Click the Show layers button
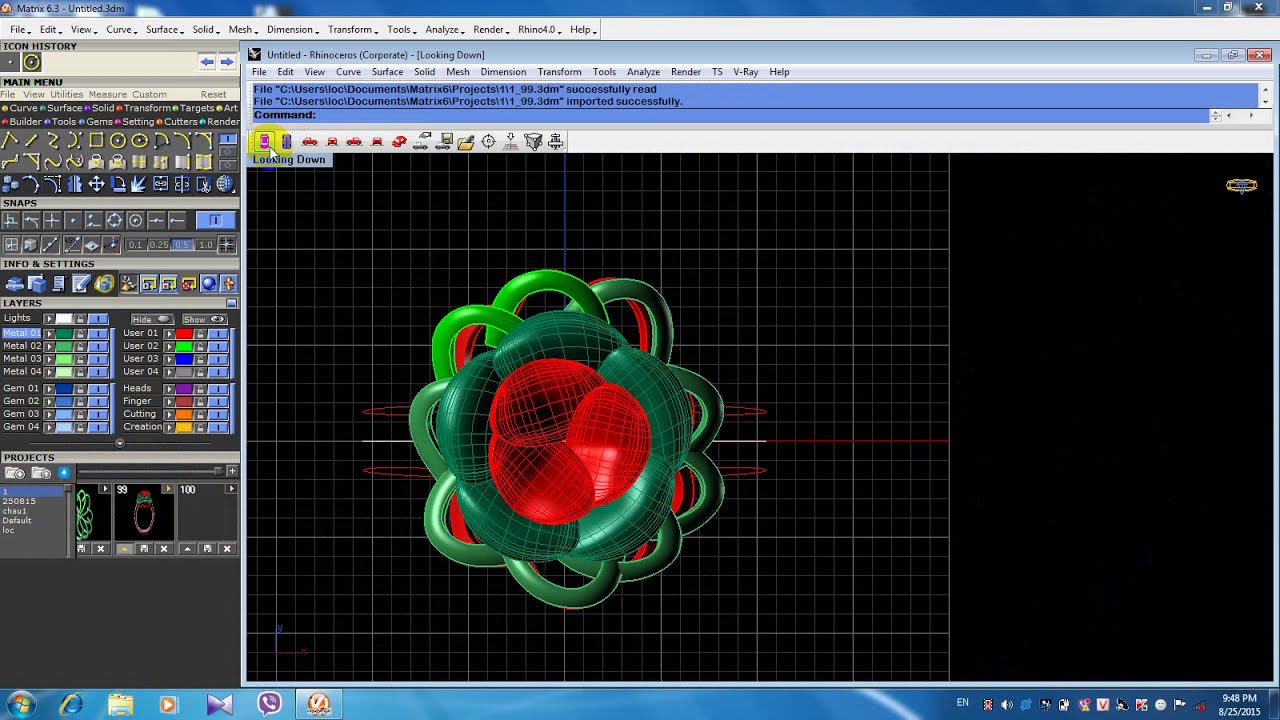The image size is (1280, 720). click(204, 319)
